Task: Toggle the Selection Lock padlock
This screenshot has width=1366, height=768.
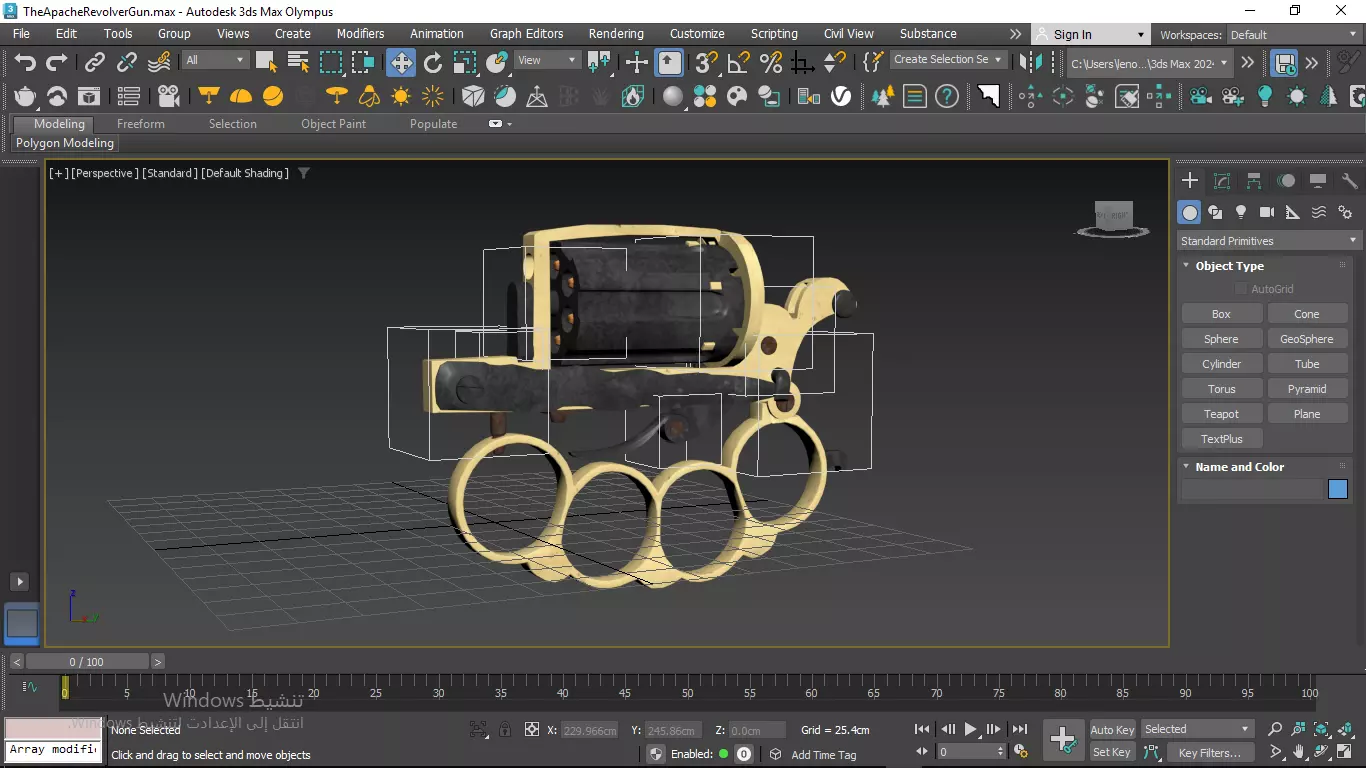Action: pos(505,730)
